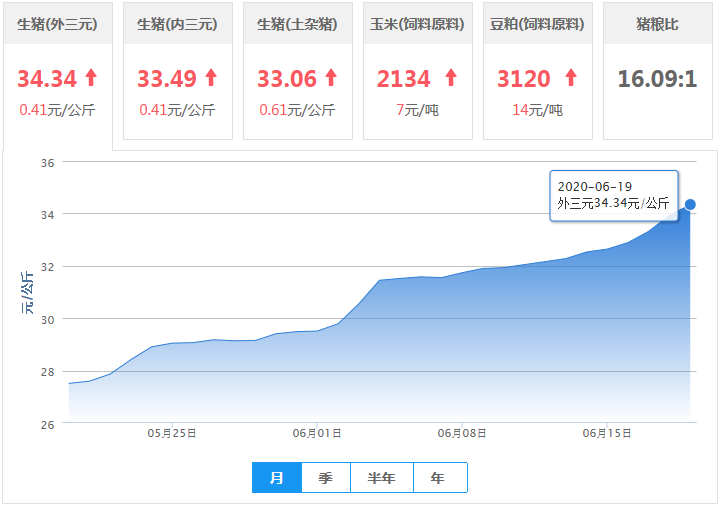
Task: Click the 34.34 price value
Action: [x=46, y=78]
